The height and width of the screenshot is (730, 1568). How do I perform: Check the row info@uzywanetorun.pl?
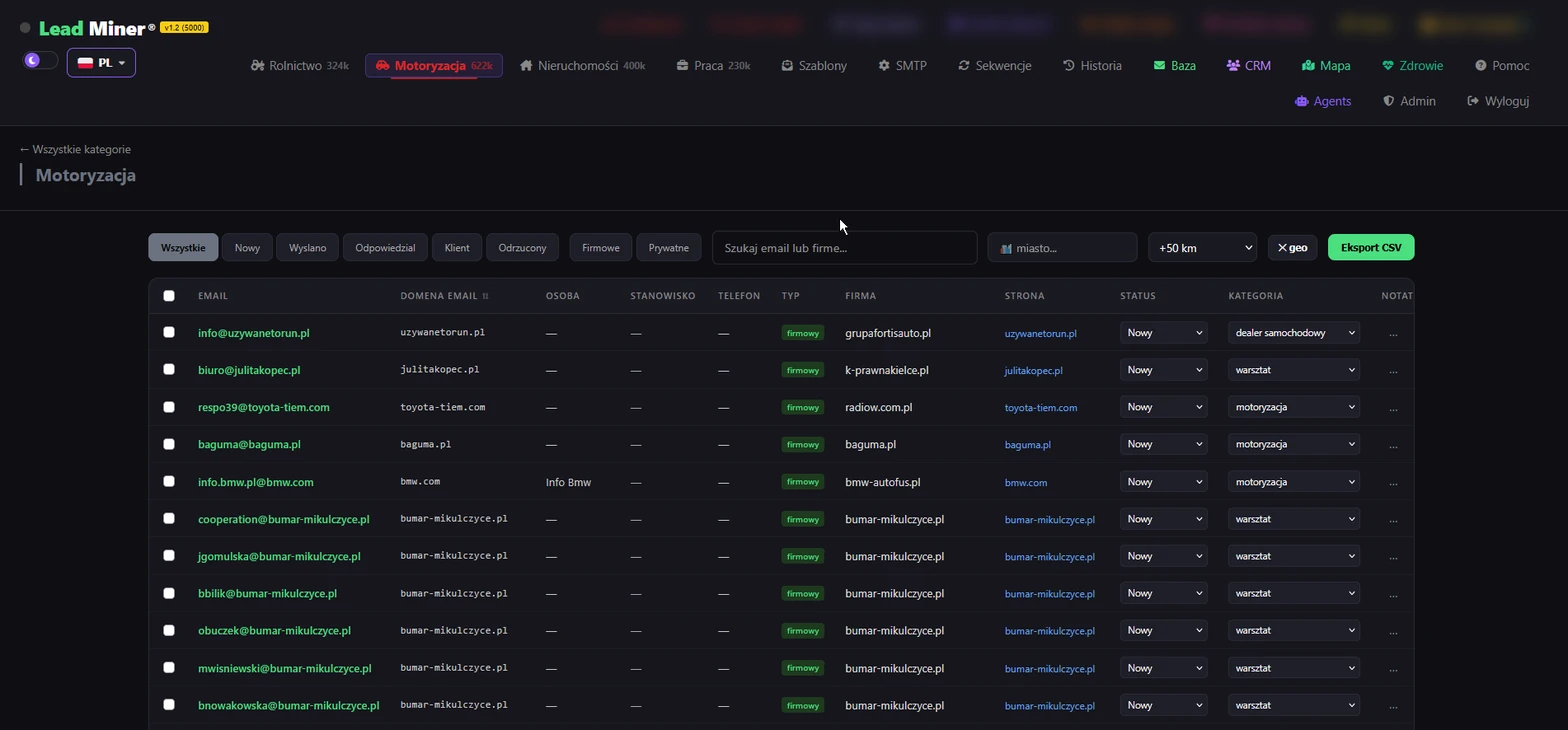click(169, 332)
